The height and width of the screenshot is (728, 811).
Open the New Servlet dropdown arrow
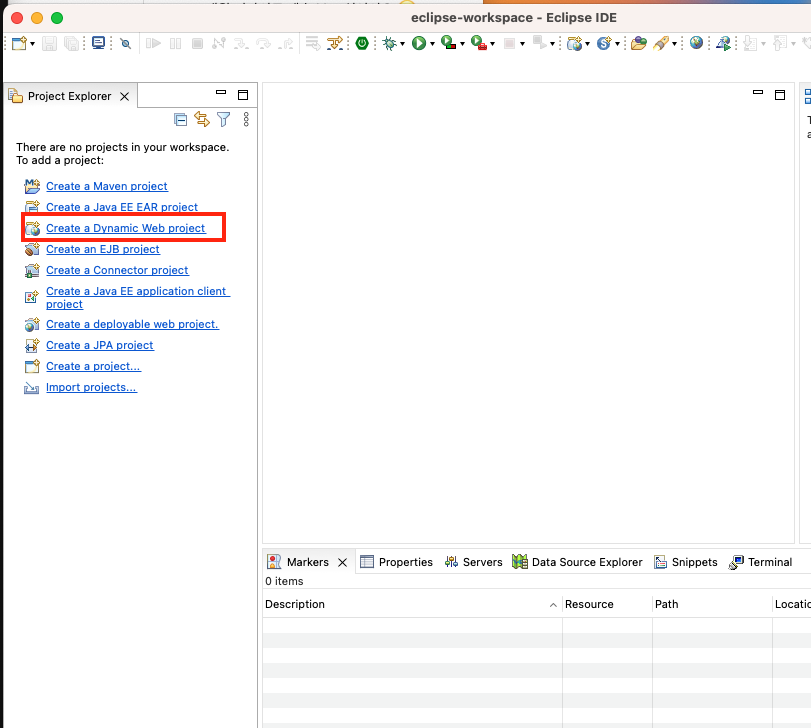[618, 44]
